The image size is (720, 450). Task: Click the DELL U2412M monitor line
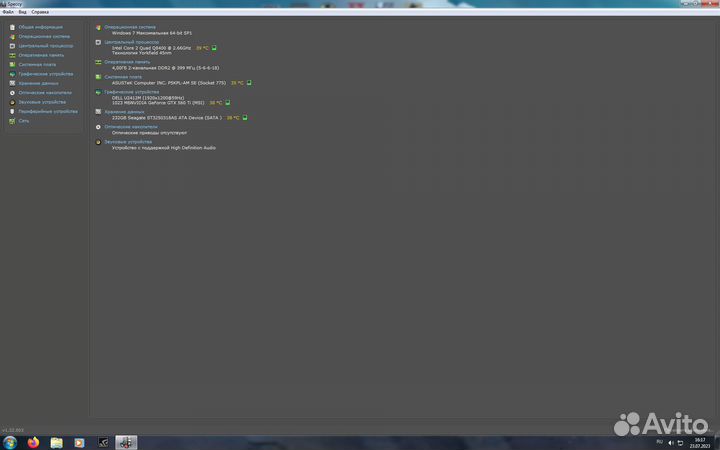(148, 98)
